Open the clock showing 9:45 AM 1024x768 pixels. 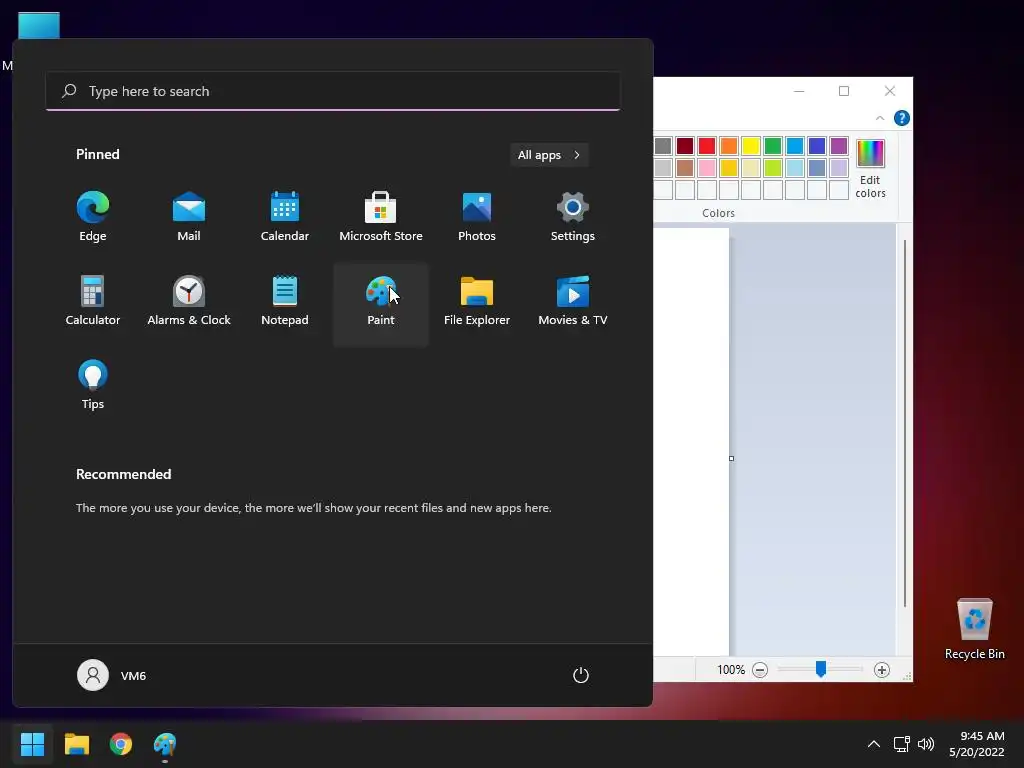click(977, 744)
